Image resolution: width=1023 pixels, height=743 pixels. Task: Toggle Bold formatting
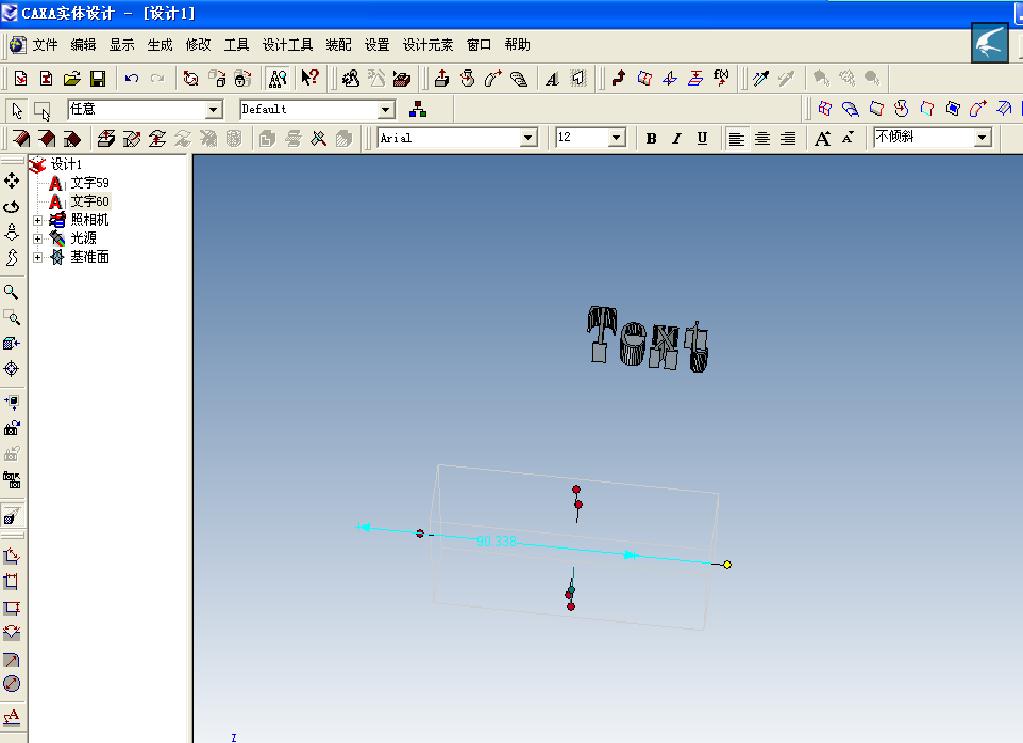[651, 138]
